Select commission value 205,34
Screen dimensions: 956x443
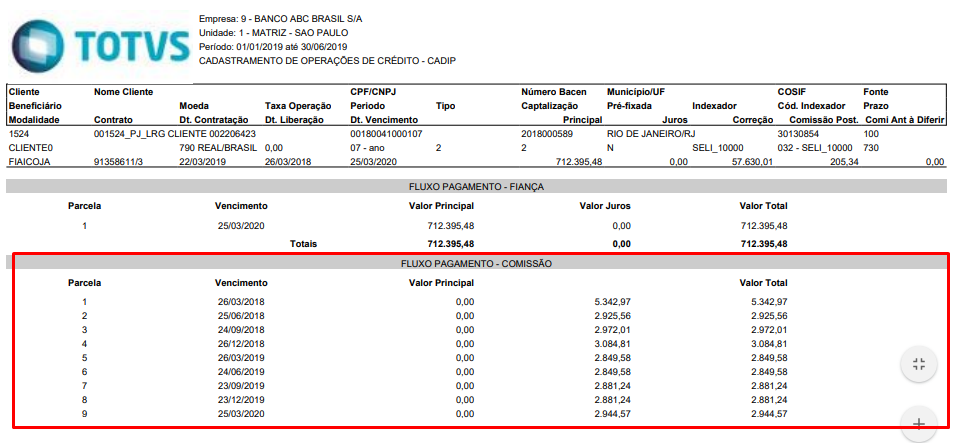click(843, 161)
